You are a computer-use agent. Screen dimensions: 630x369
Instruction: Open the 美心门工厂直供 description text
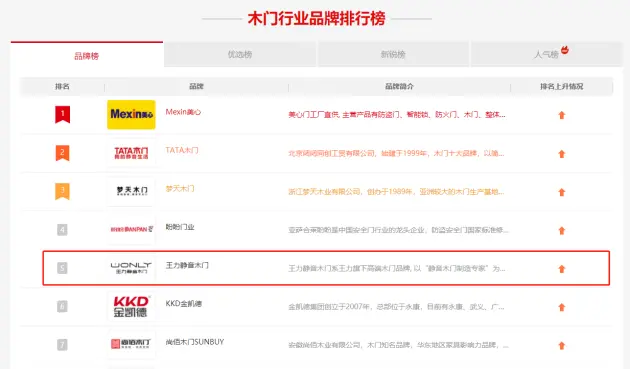pos(397,115)
